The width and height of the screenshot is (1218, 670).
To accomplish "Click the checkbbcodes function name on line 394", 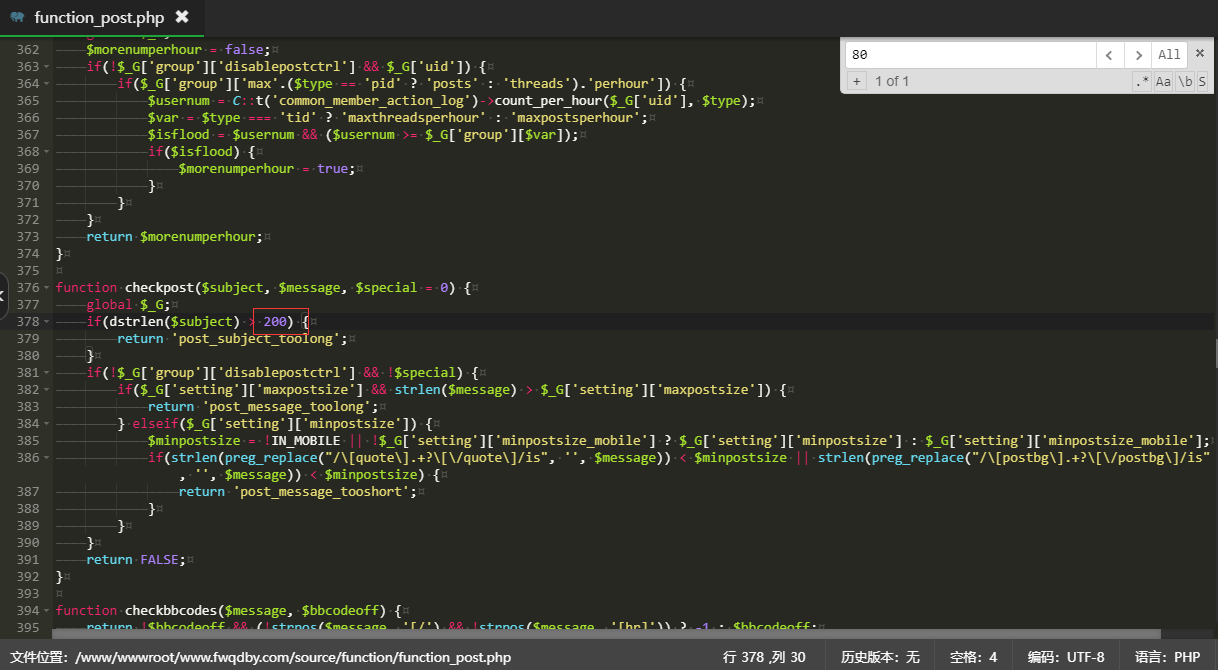I will click(x=171, y=611).
